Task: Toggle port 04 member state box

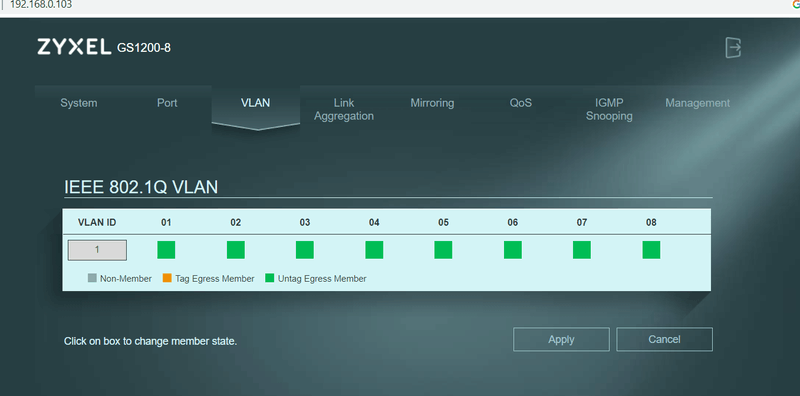Action: [374, 250]
